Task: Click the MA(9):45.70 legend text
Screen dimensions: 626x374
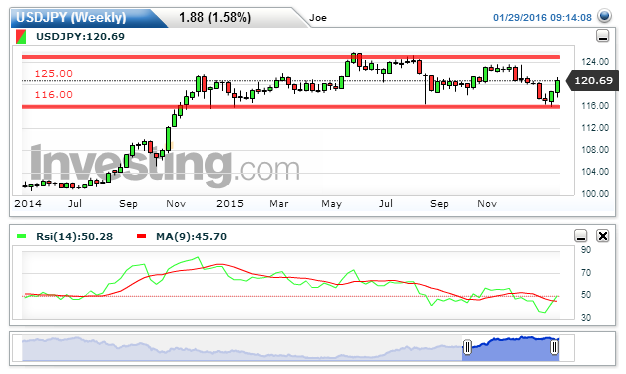Action: click(191, 237)
